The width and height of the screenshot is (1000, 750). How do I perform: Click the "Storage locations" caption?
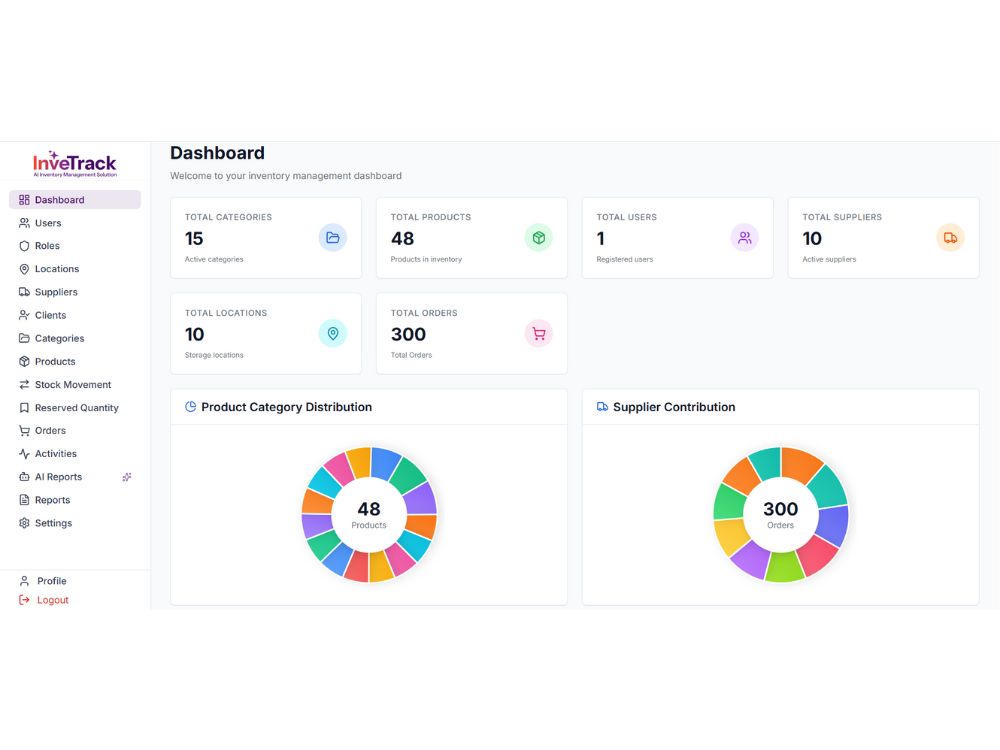(x=214, y=355)
